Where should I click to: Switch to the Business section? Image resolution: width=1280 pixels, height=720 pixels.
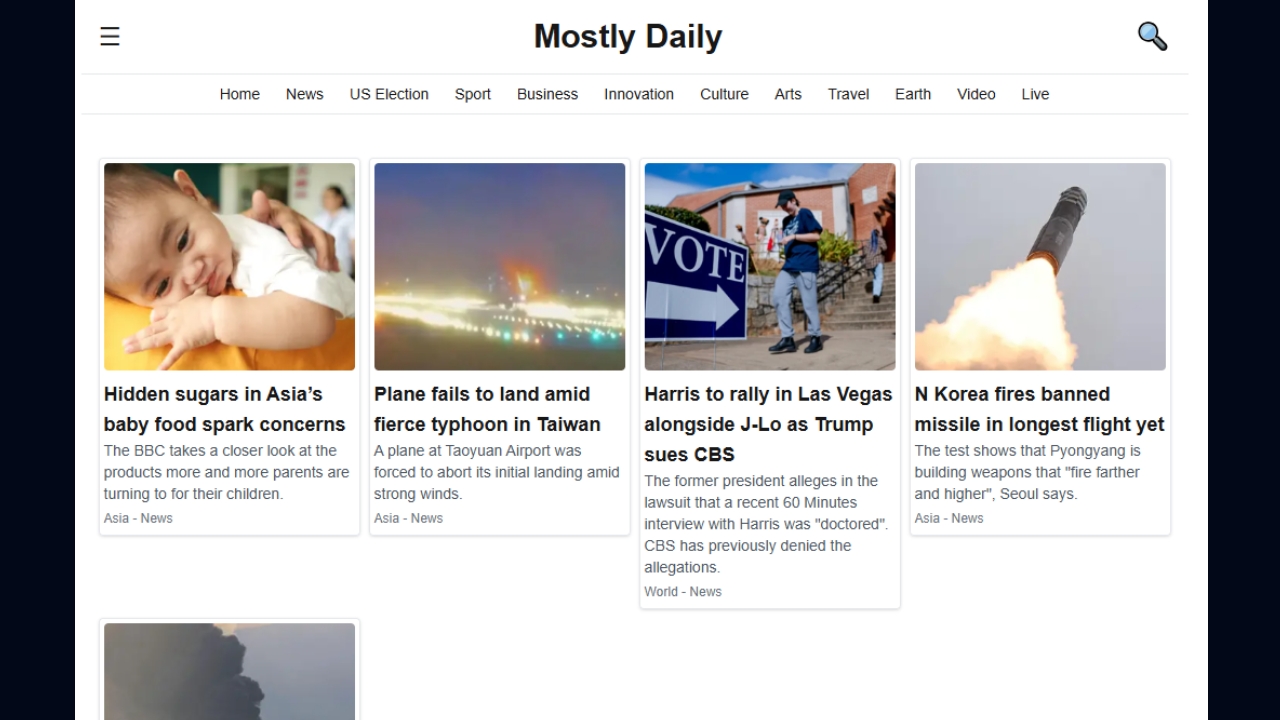[x=547, y=94]
